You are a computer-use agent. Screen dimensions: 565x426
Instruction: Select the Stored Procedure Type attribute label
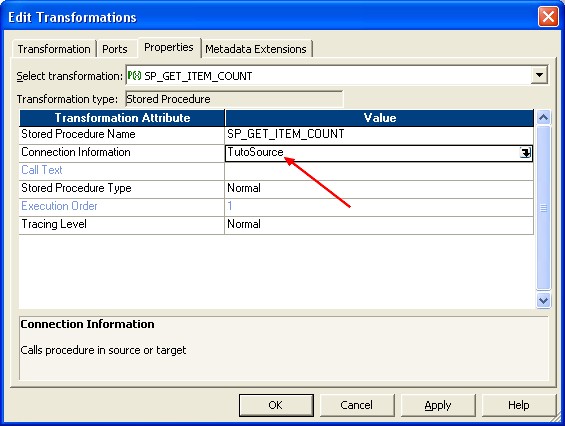pyautogui.click(x=76, y=188)
